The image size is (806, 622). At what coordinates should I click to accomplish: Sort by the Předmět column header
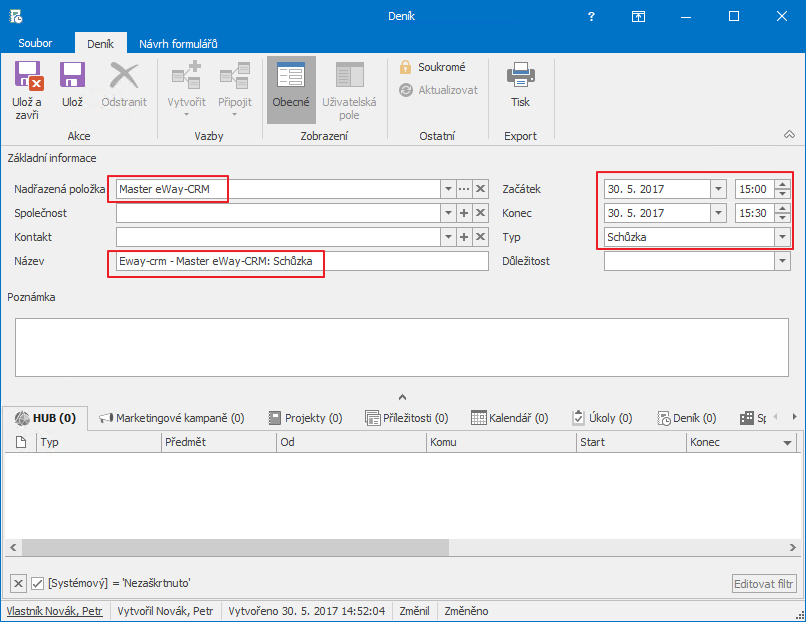pyautogui.click(x=219, y=442)
